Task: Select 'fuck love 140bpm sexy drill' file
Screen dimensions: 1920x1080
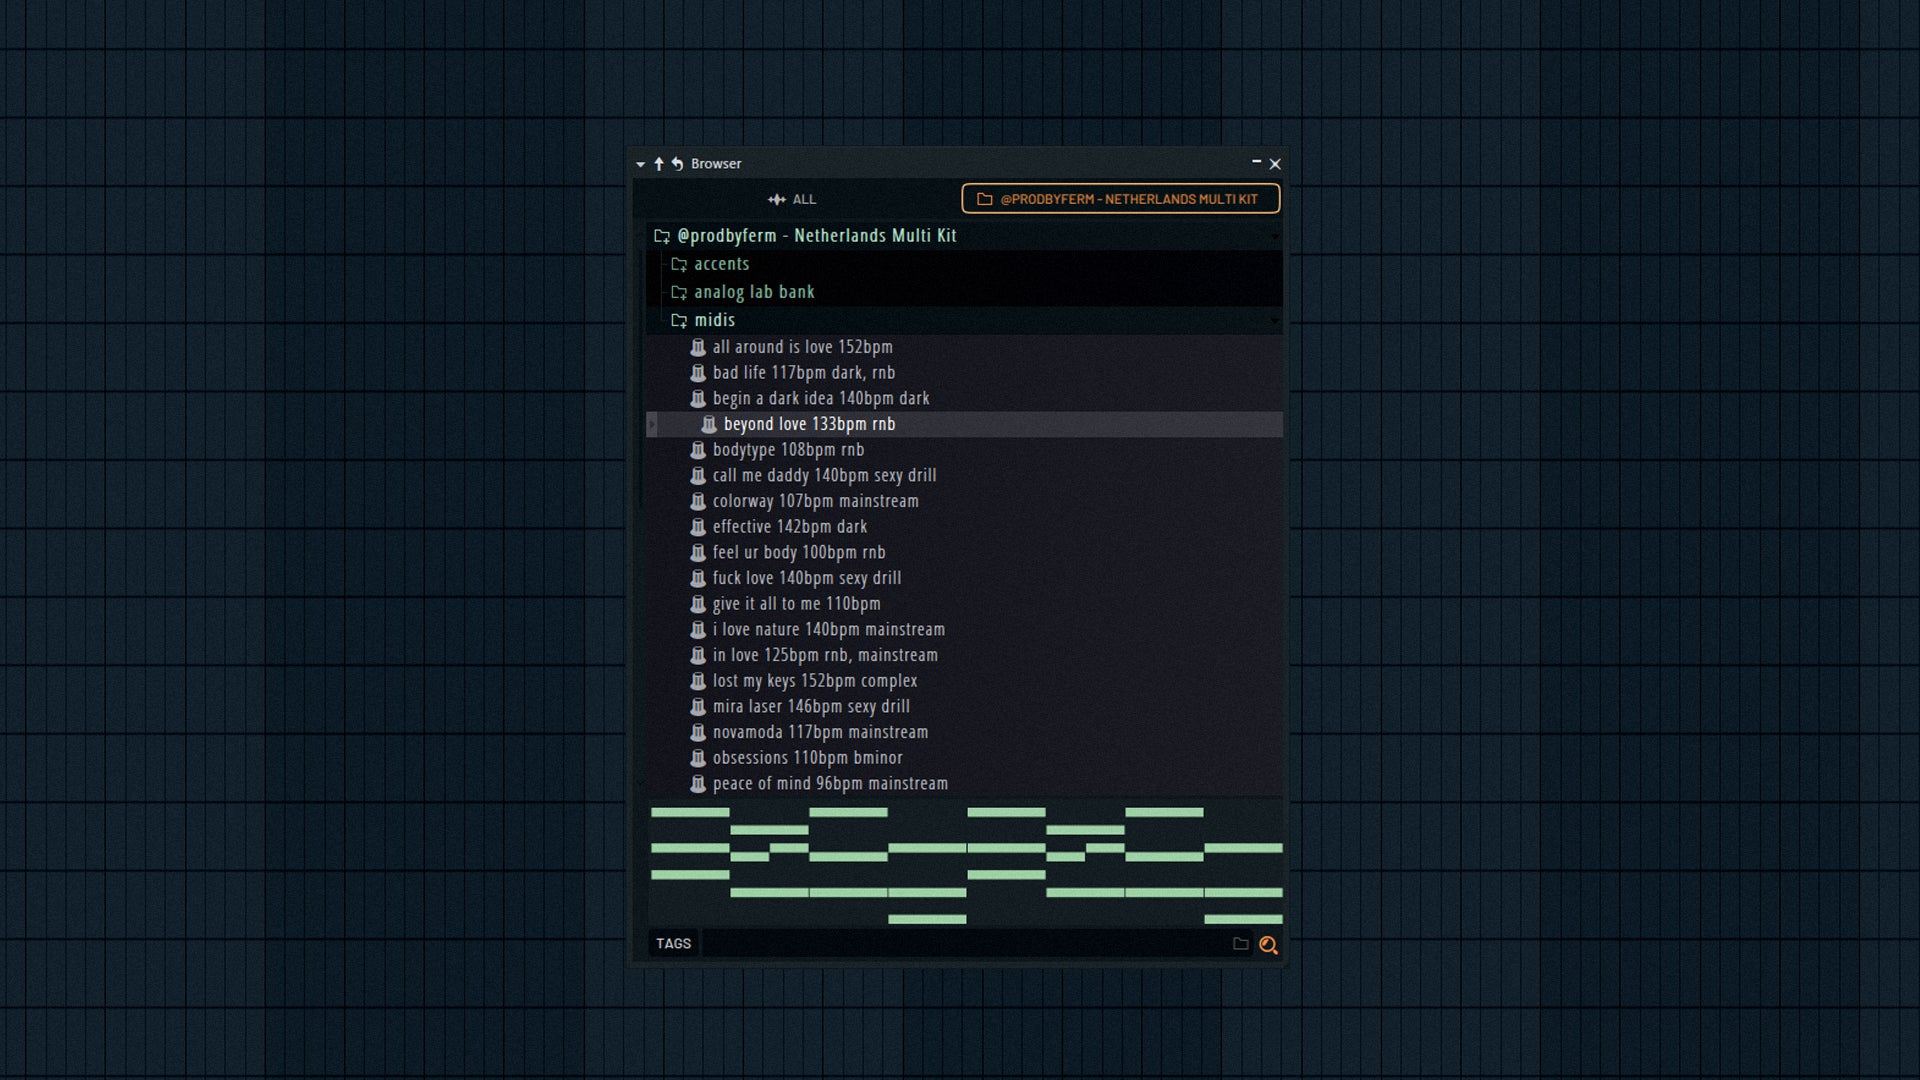Action: (x=964, y=578)
